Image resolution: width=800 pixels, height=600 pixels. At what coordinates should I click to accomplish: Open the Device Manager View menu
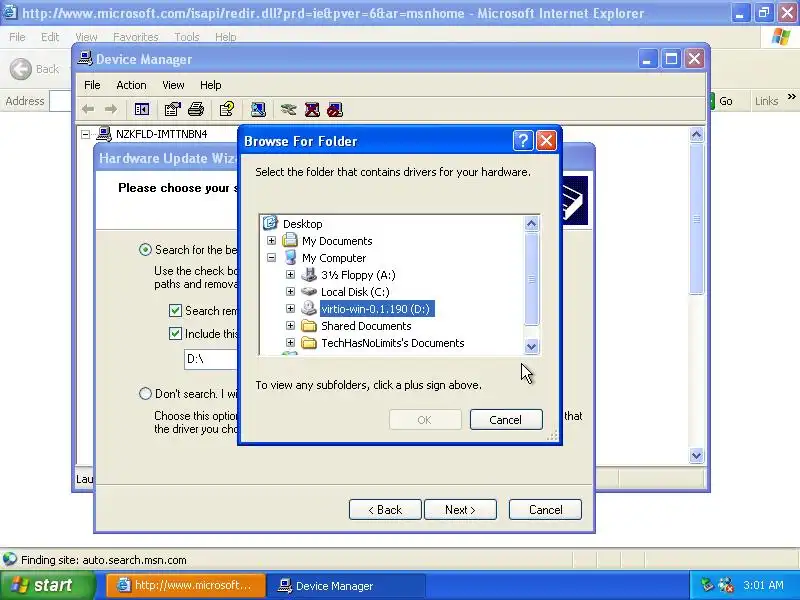173,85
